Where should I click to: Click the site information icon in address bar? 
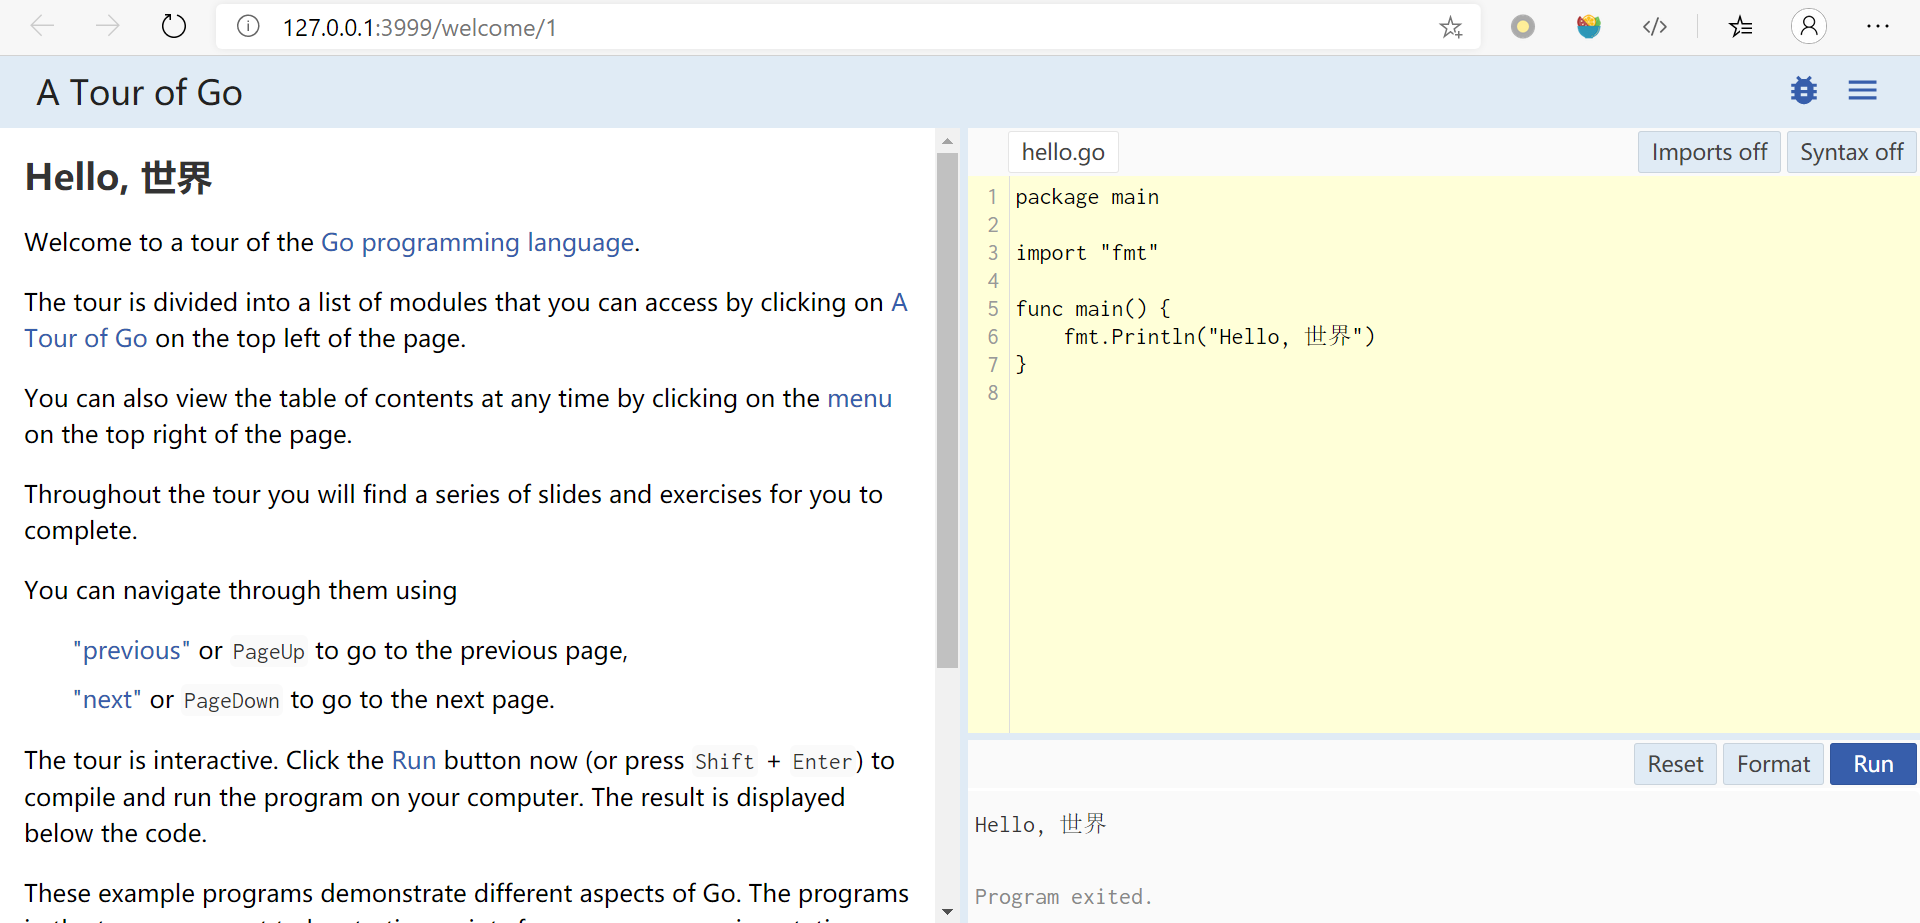click(x=248, y=26)
